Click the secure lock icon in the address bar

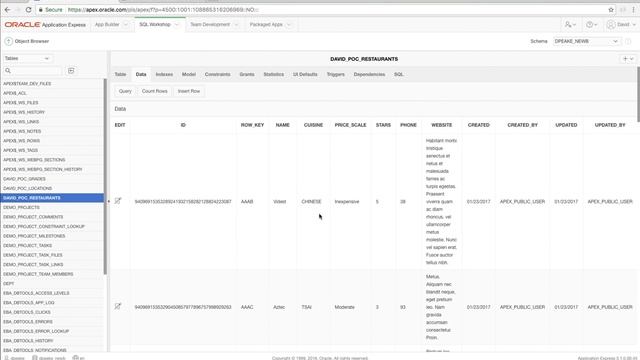[x=41, y=9]
